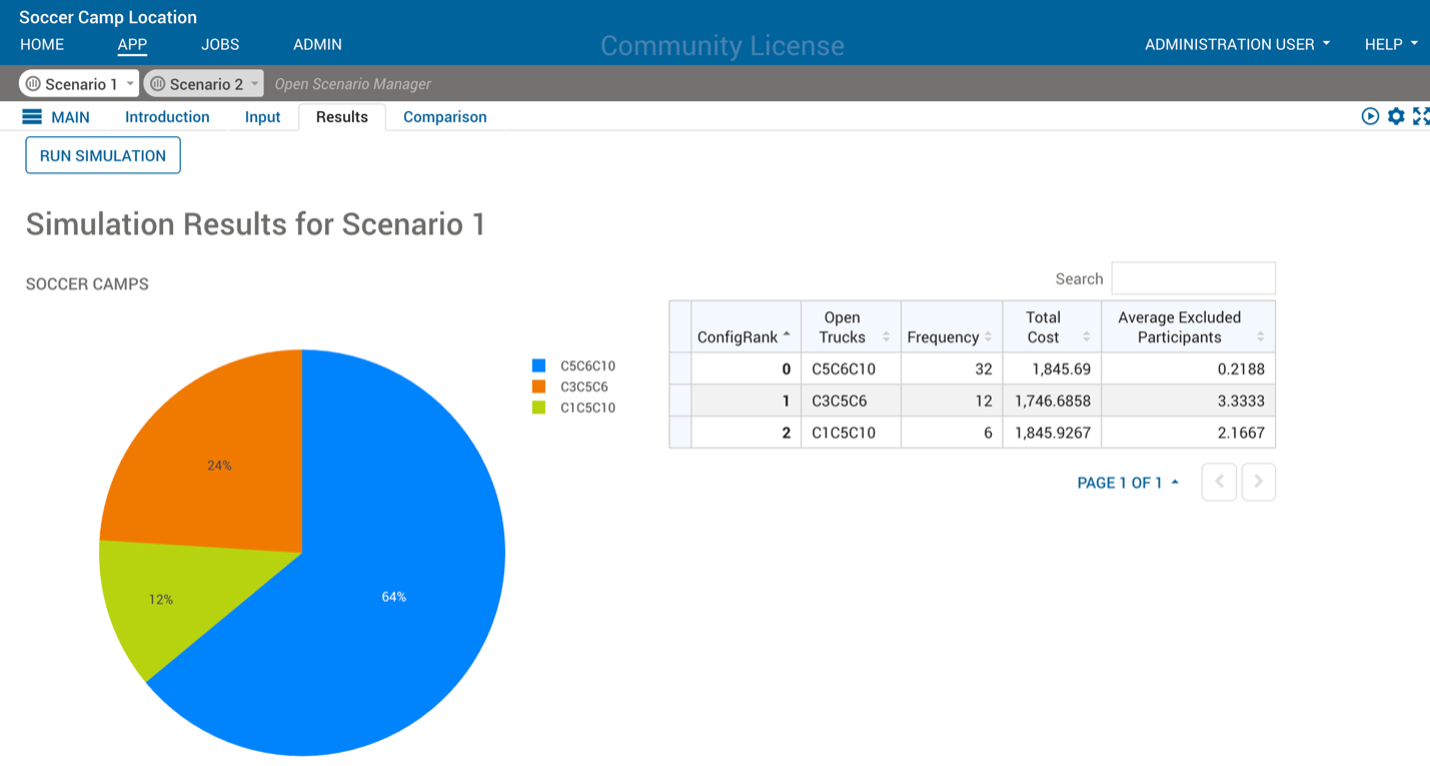
Task: Select the 3.3333 excluded participants cell
Action: pyautogui.click(x=1188, y=401)
